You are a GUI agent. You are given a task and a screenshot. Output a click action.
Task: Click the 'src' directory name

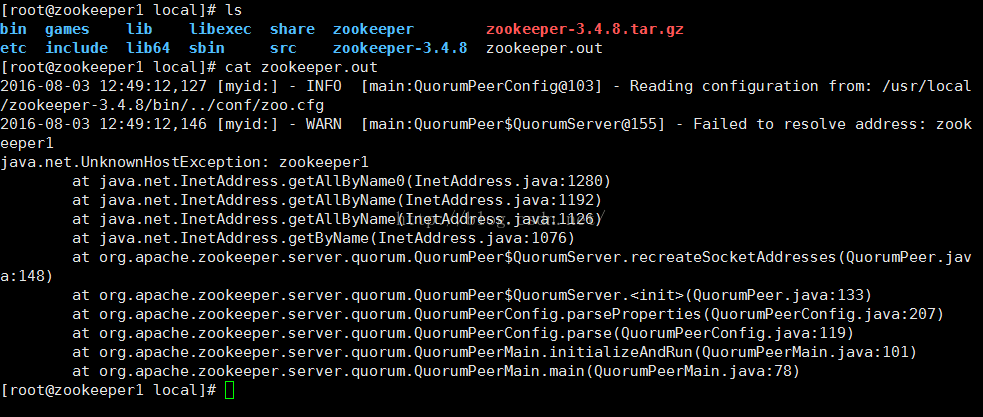(x=283, y=48)
